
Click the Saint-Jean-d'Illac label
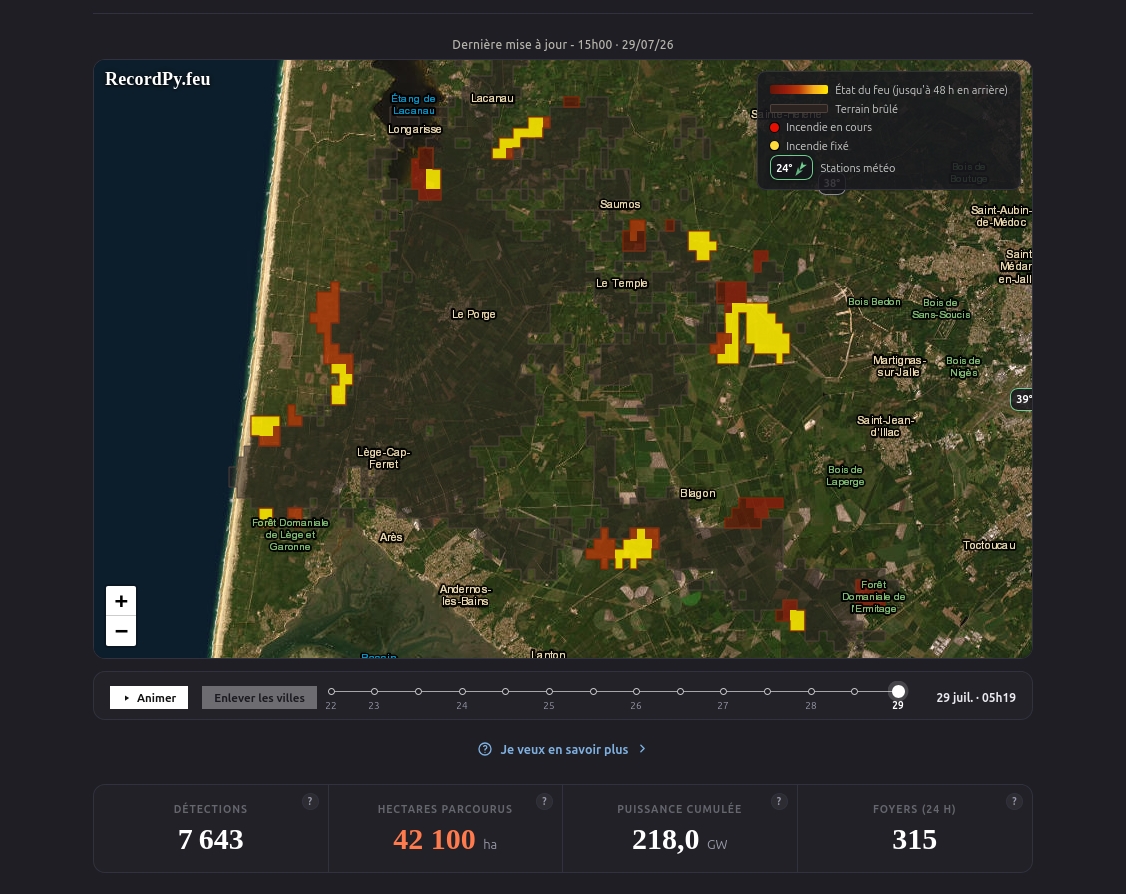[x=885, y=426]
